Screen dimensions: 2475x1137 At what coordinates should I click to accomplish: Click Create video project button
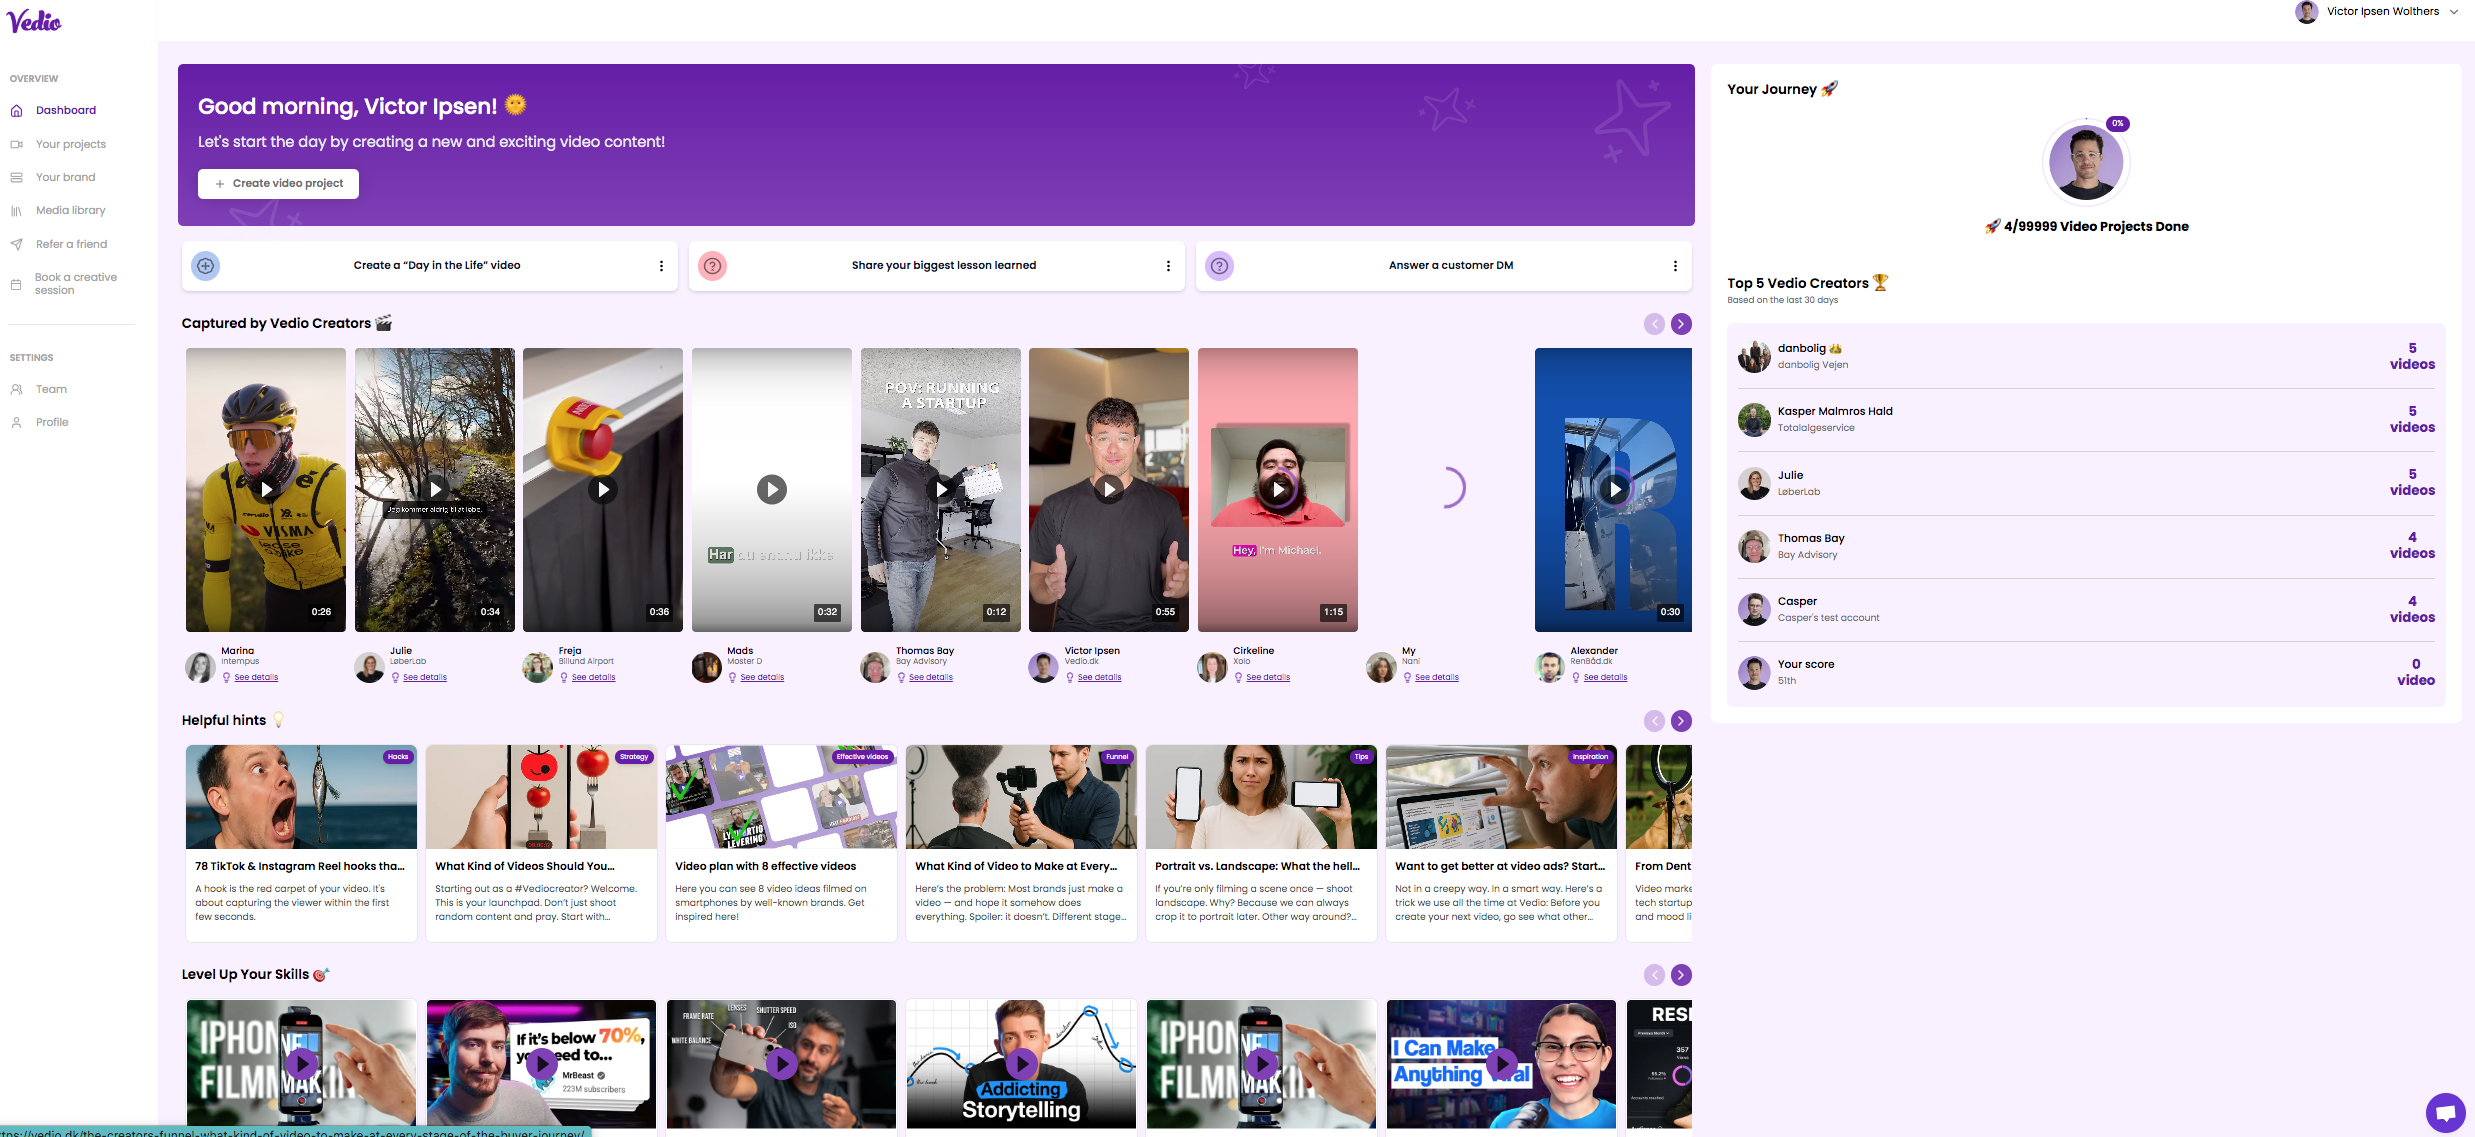pos(278,184)
